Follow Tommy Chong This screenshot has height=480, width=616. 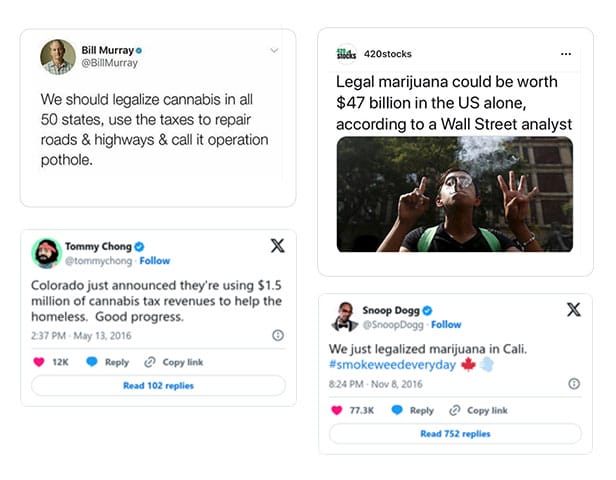[x=155, y=261]
